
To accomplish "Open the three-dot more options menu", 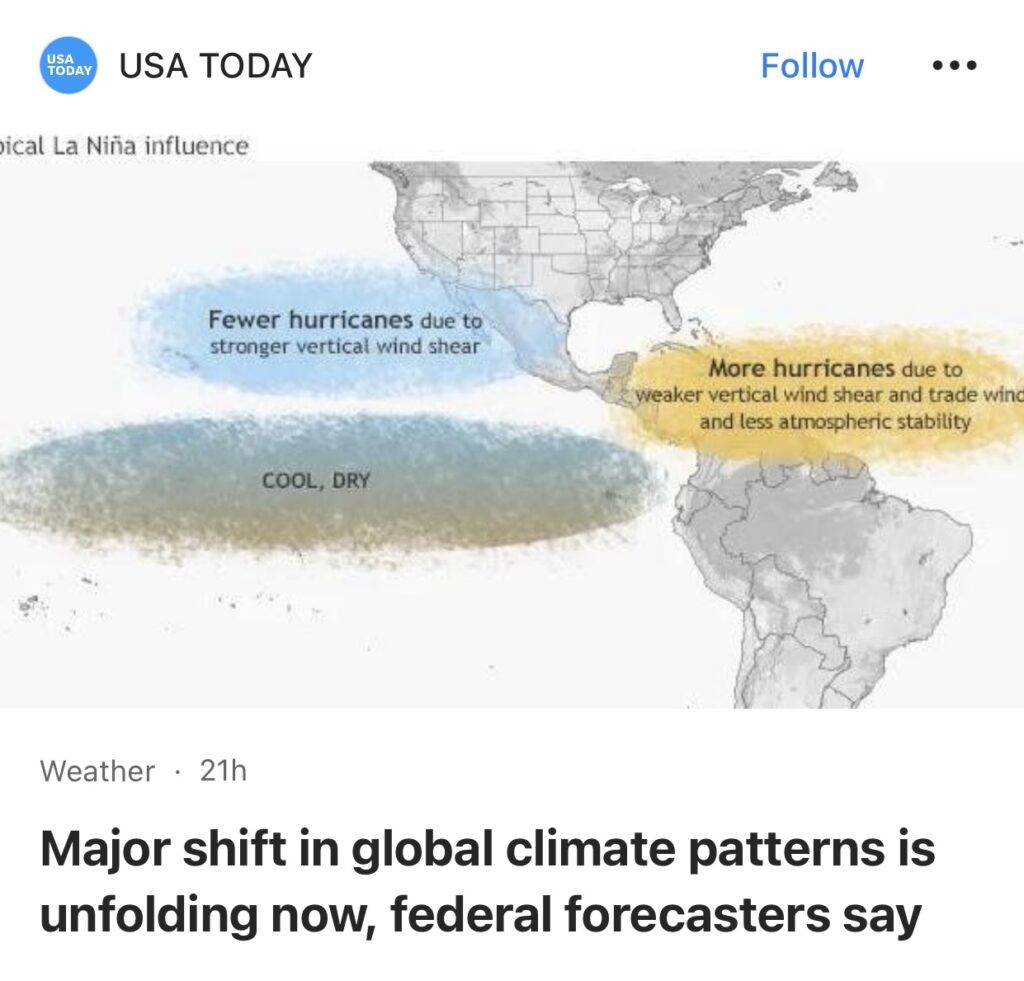I will (x=953, y=66).
